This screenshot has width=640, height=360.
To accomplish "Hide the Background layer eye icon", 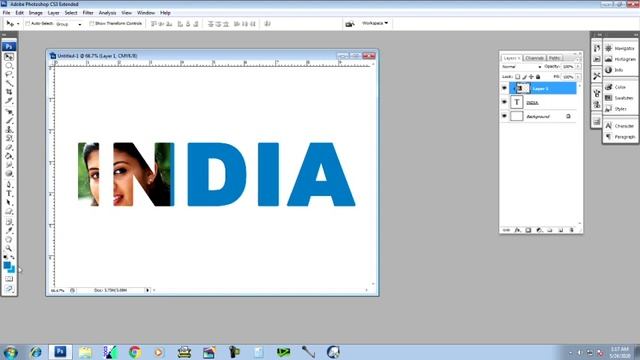I will click(x=504, y=116).
